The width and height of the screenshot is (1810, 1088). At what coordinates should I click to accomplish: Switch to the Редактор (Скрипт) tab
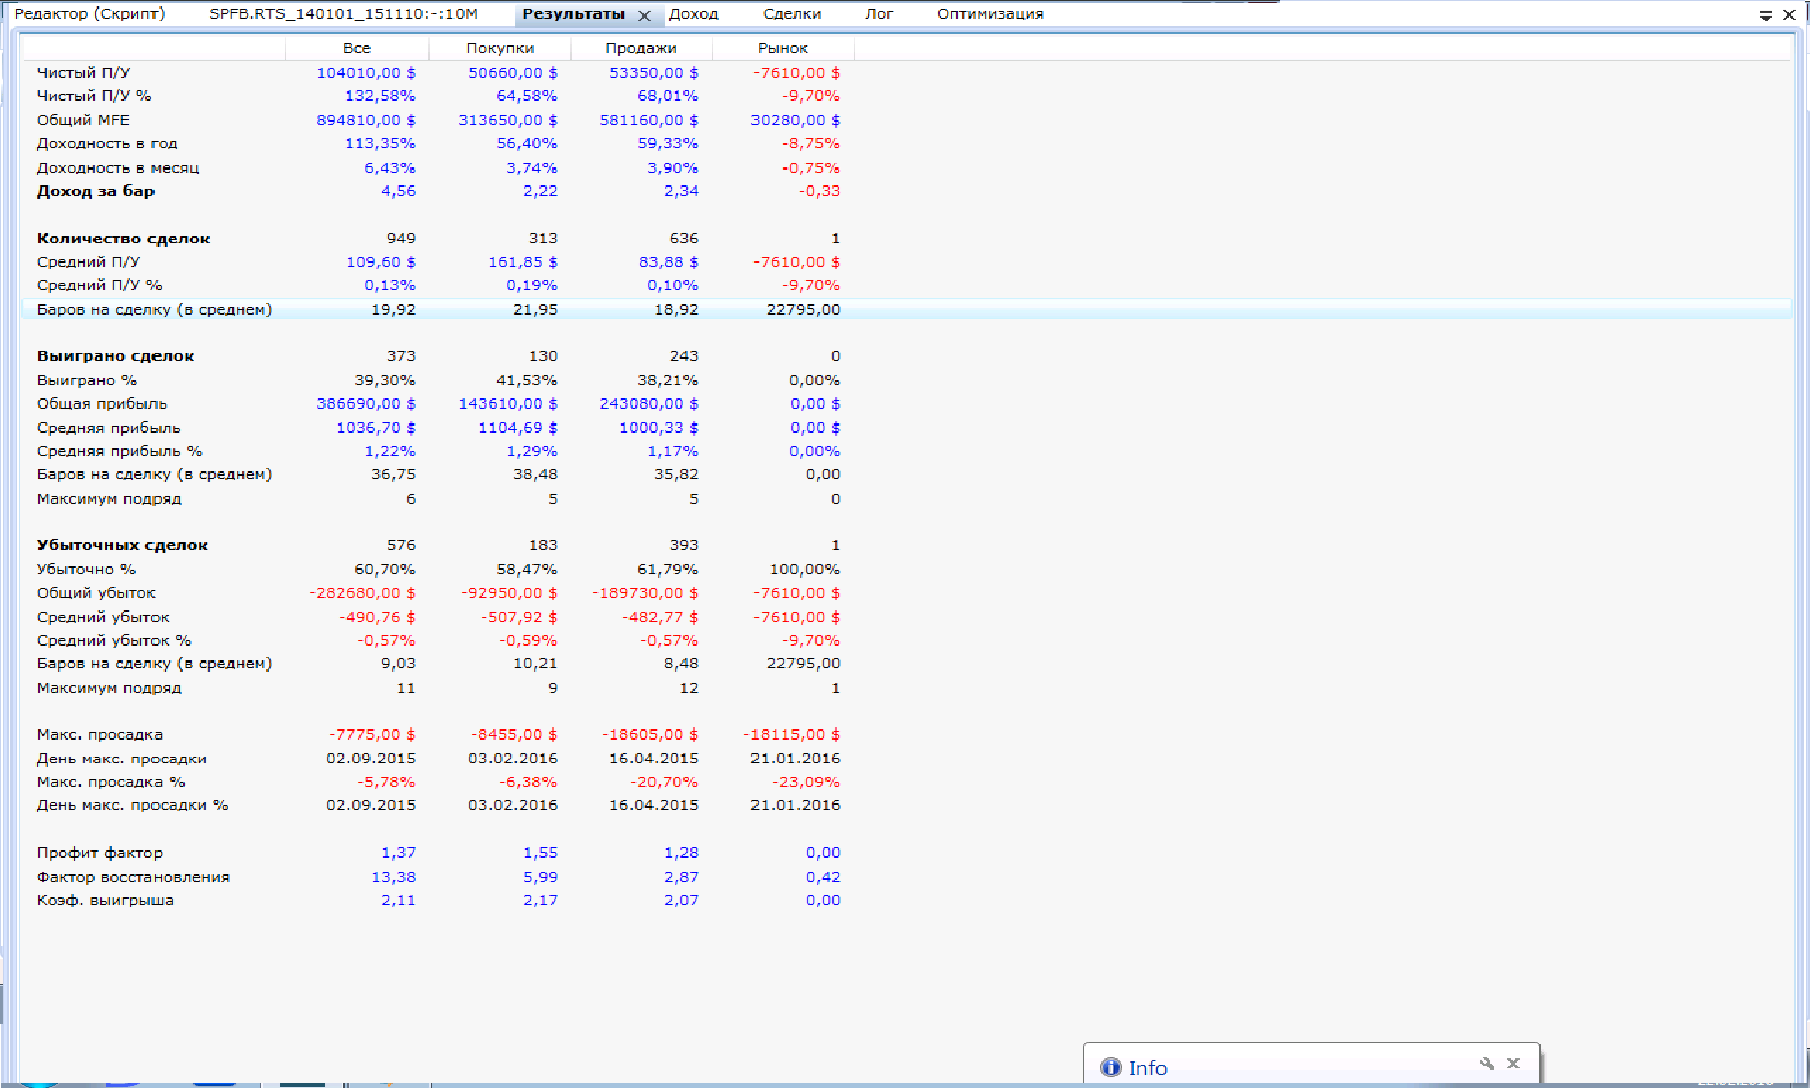coord(90,14)
